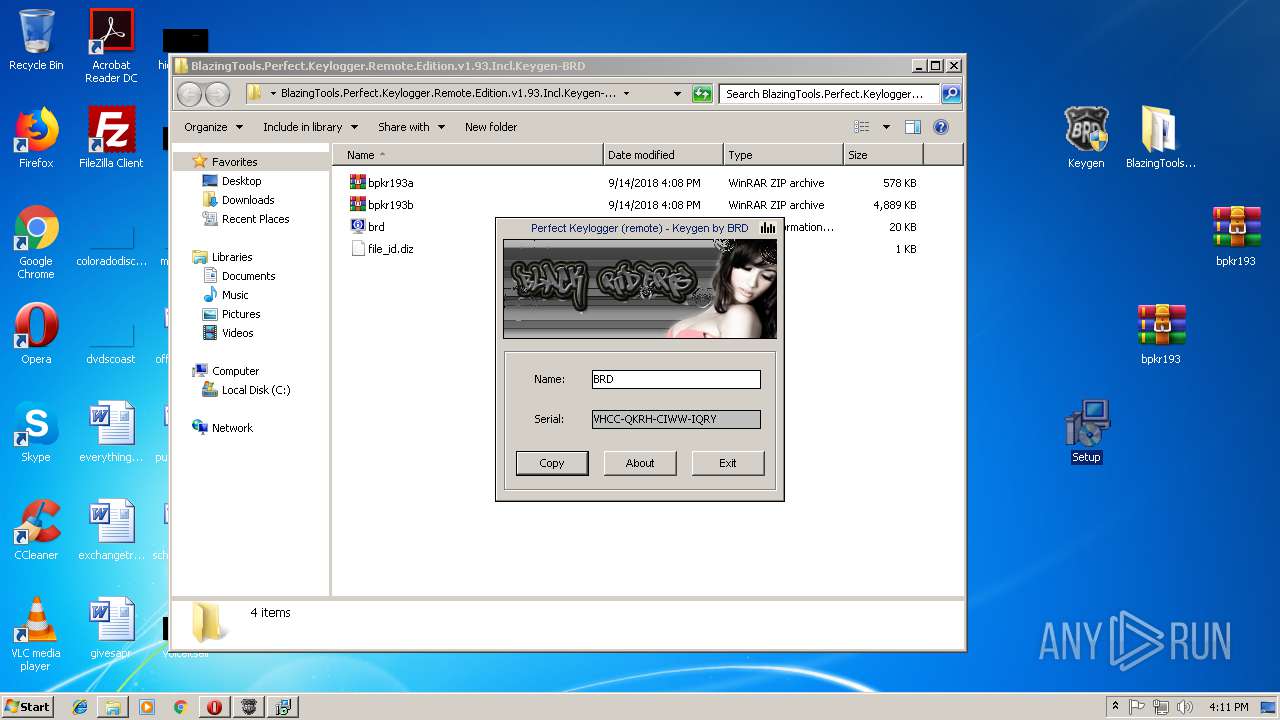Click the volume icon in system tray
Image resolution: width=1280 pixels, height=720 pixels.
pos(1184,707)
